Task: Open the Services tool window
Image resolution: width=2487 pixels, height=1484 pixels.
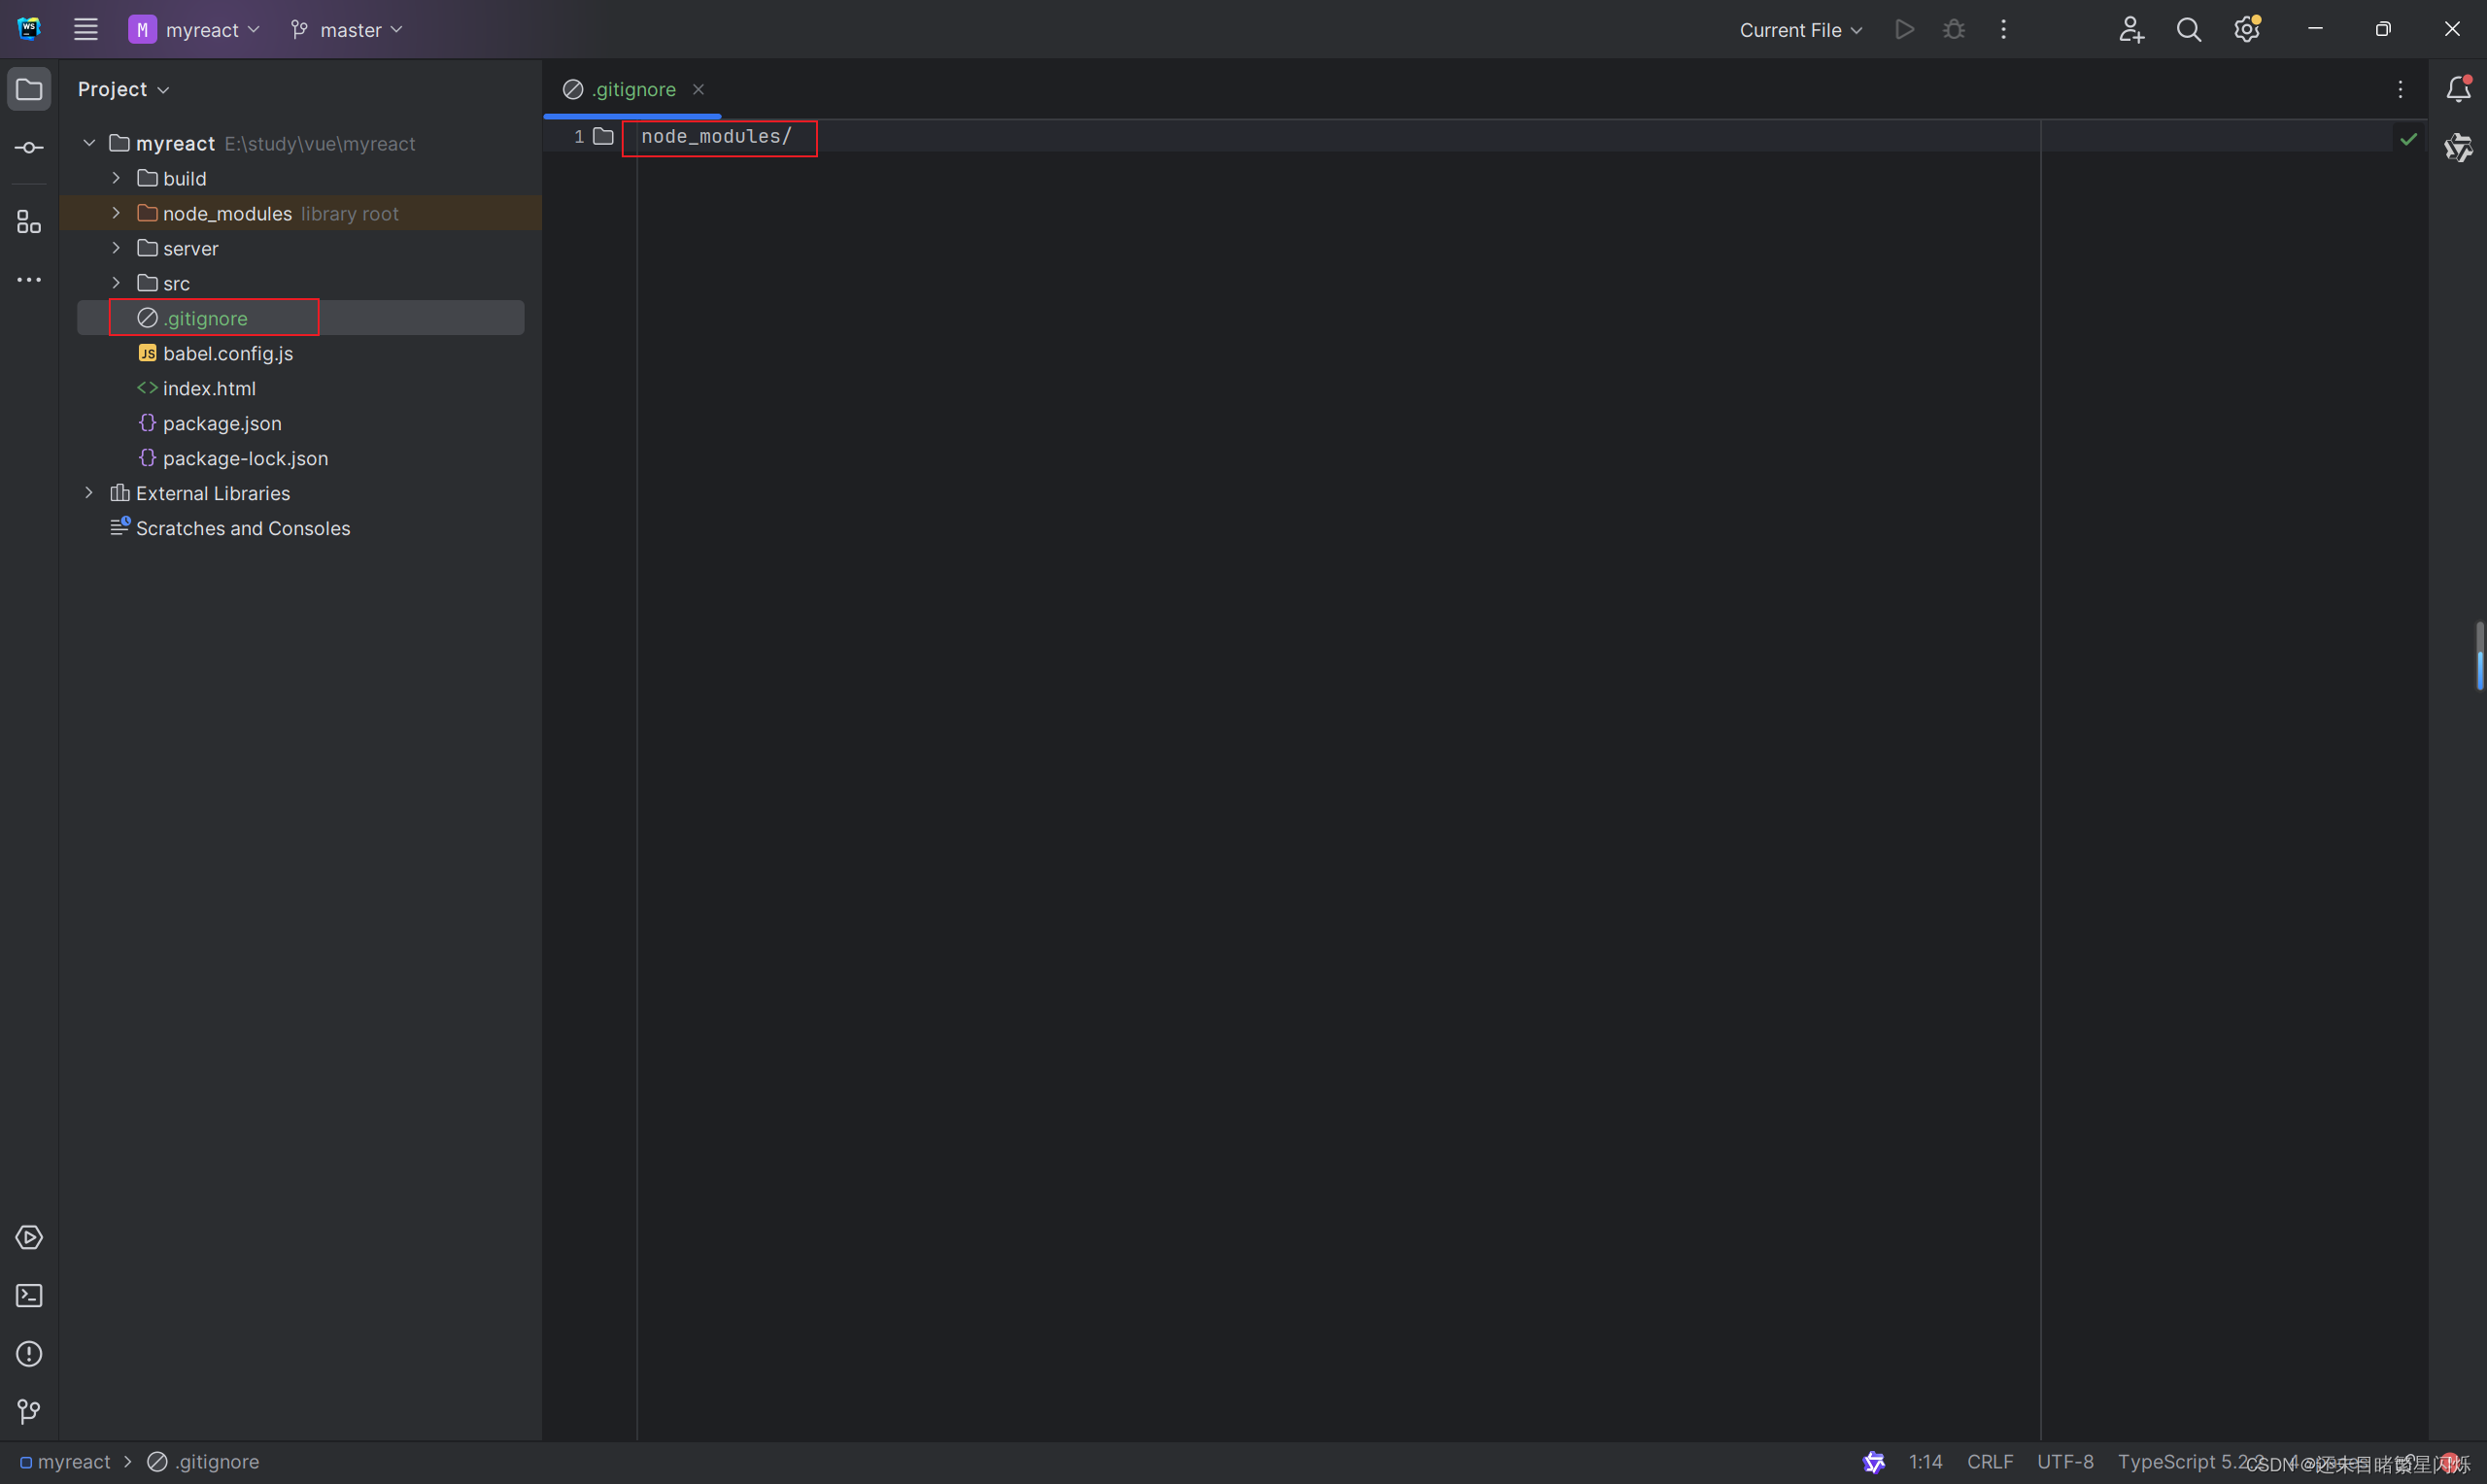Action: [x=29, y=1238]
